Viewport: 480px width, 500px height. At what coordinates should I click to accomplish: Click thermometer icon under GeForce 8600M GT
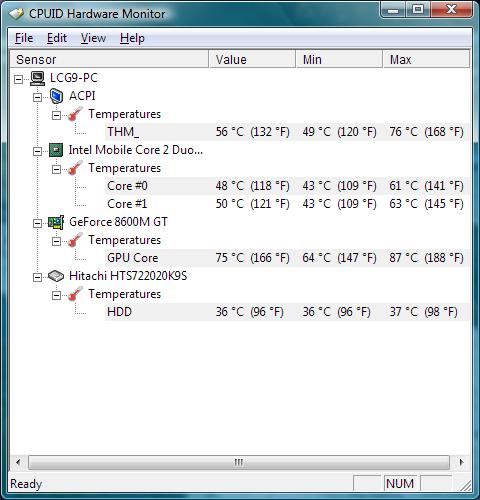pos(75,240)
